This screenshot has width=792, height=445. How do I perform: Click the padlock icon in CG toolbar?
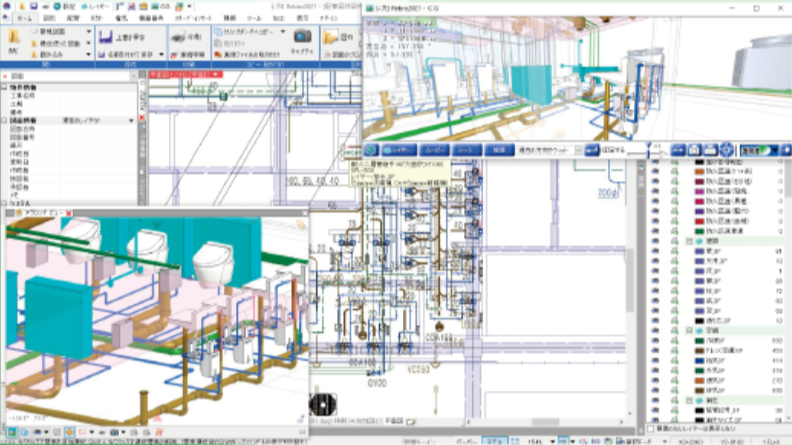tap(694, 150)
